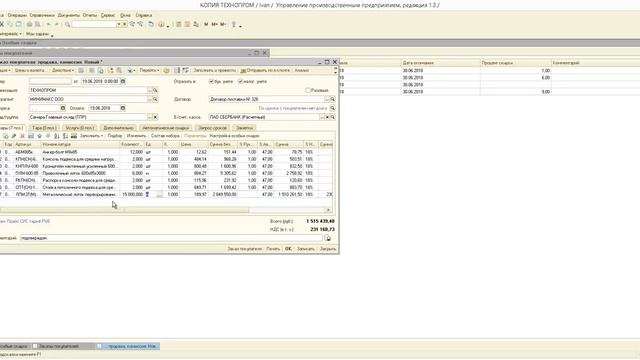
Task: Click magnifier next to МИНИМАКС ООО field
Action: point(155,99)
